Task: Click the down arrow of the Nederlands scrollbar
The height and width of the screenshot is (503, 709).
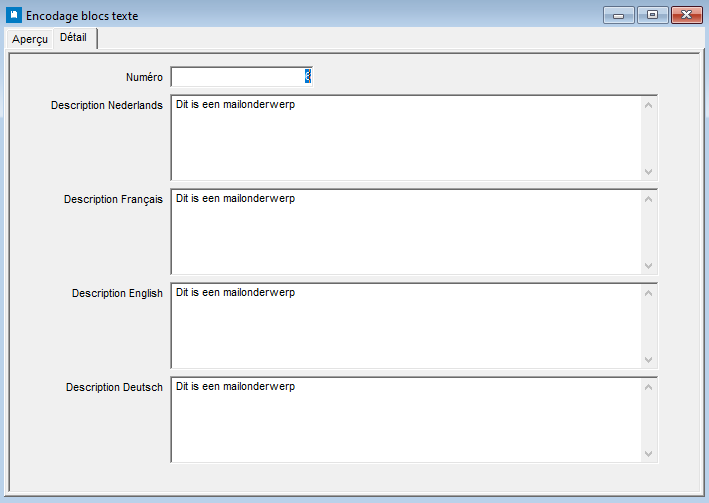Action: [x=648, y=171]
